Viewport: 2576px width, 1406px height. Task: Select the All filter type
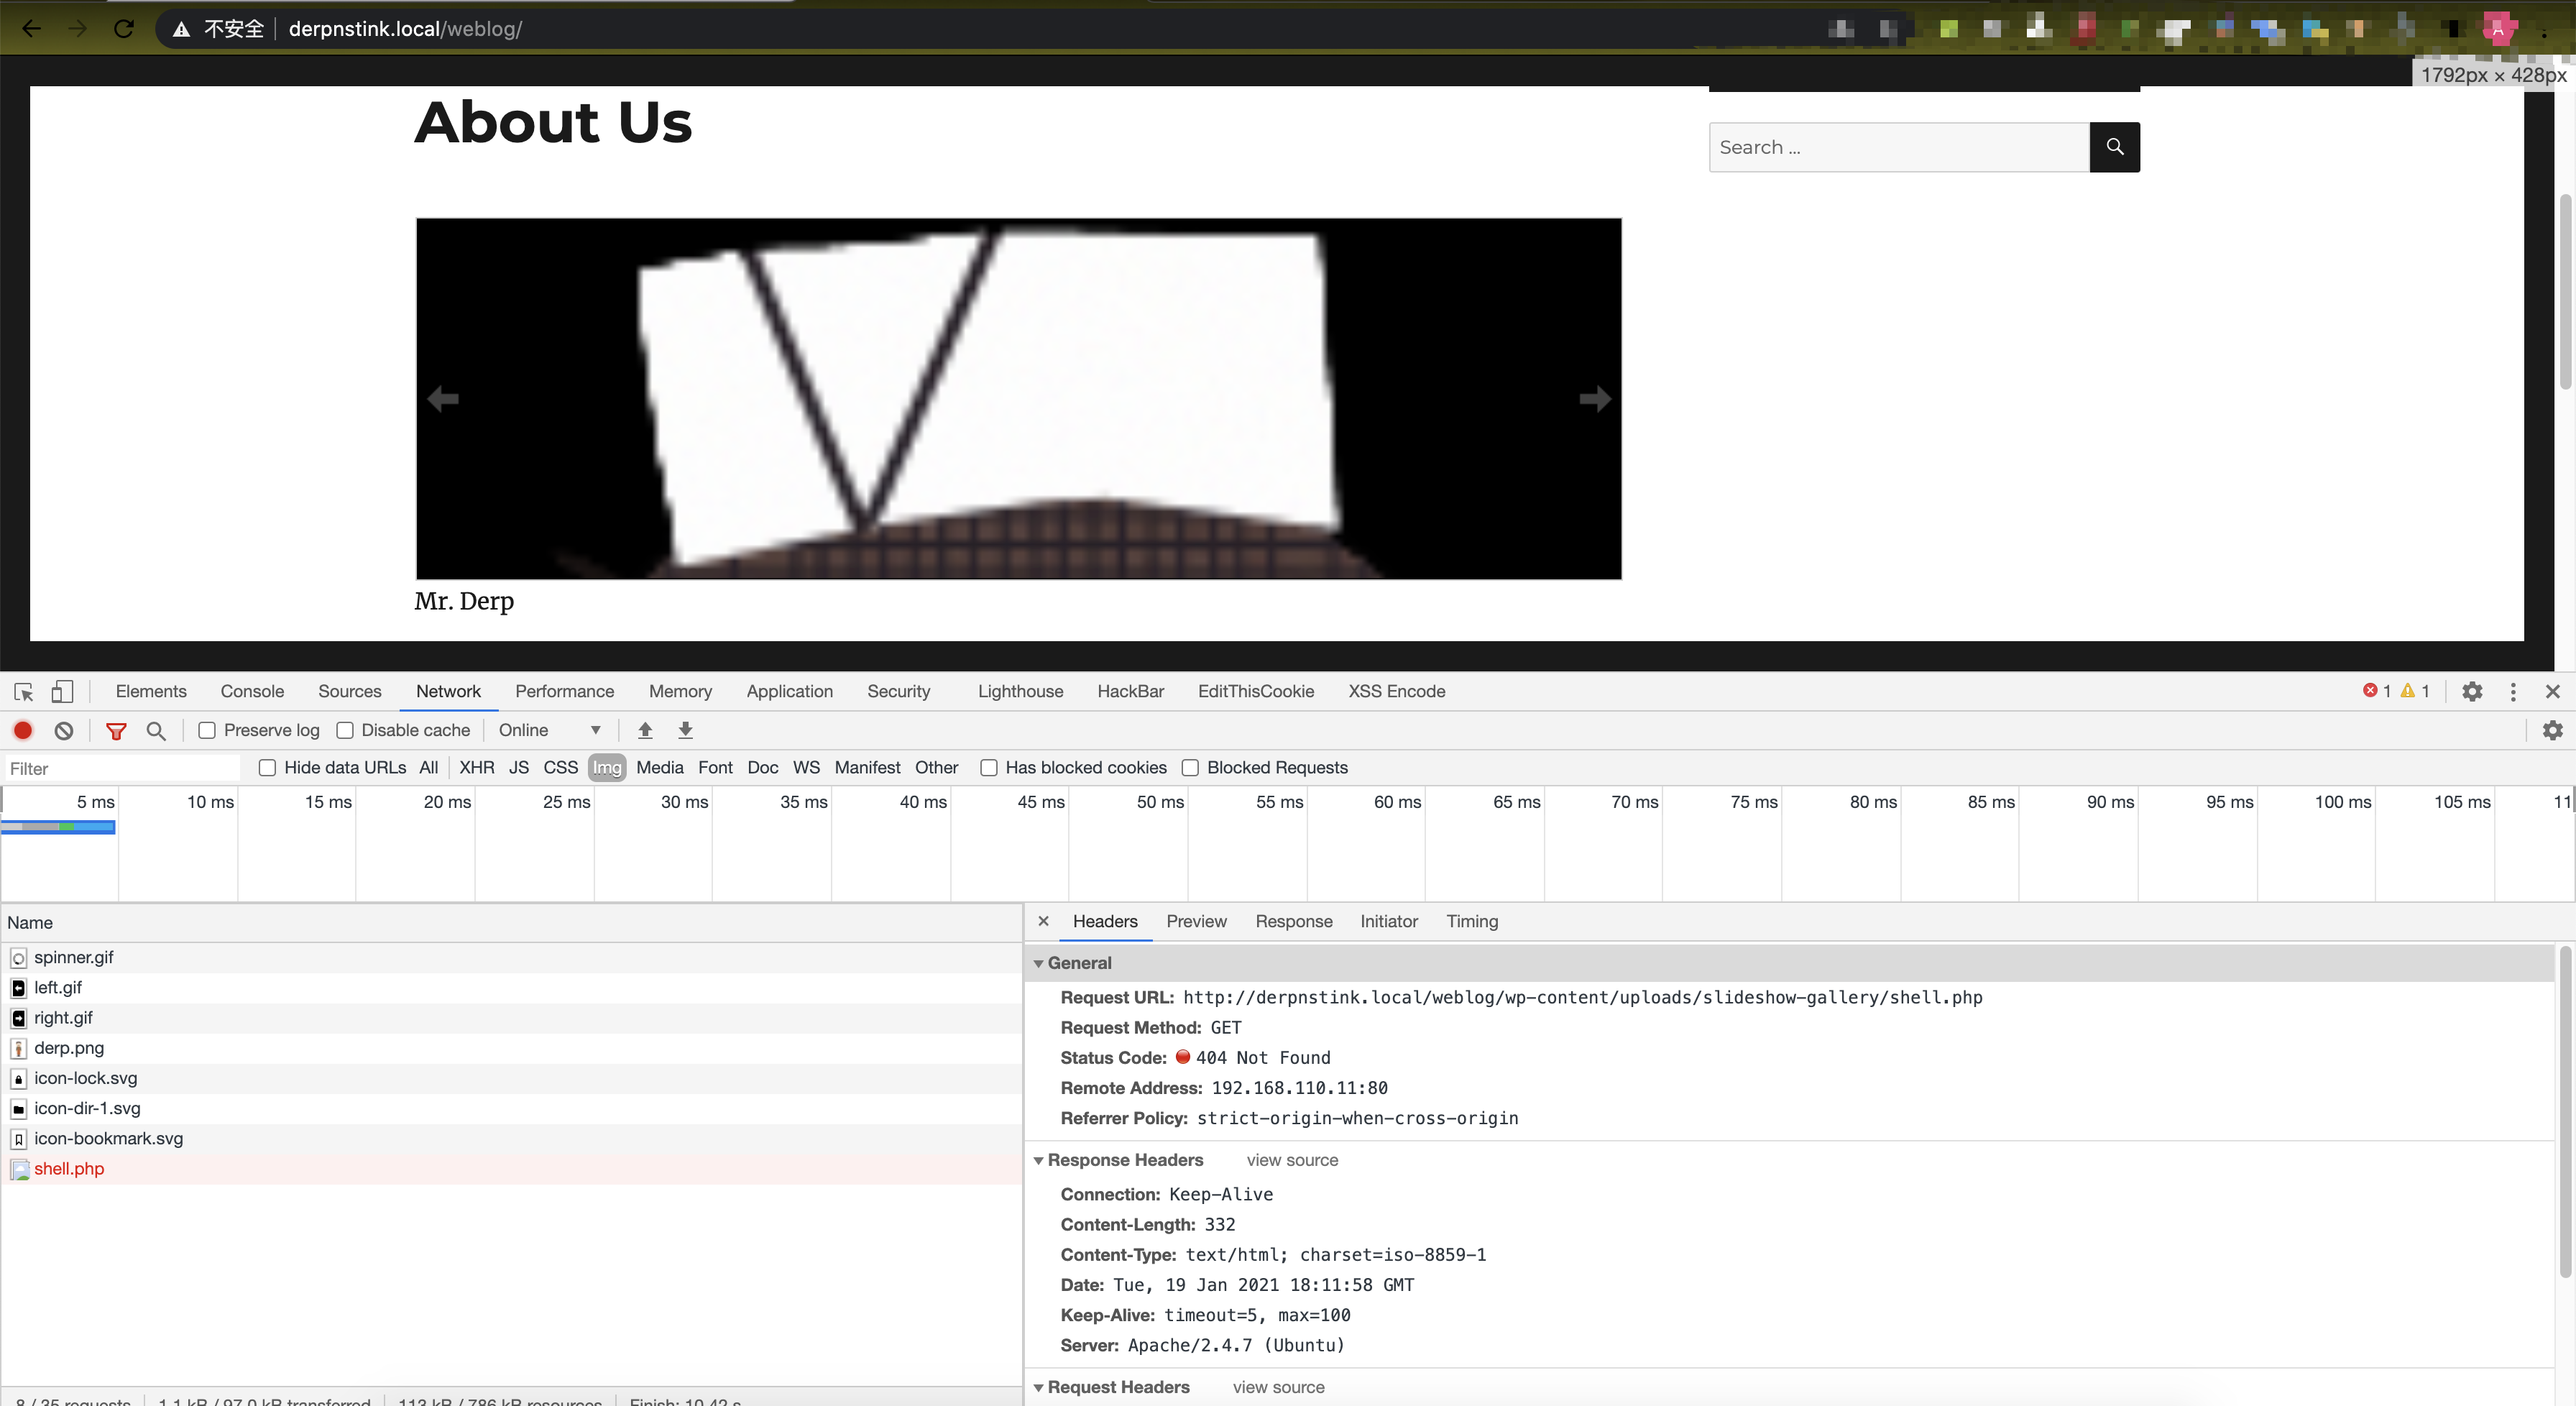point(428,767)
